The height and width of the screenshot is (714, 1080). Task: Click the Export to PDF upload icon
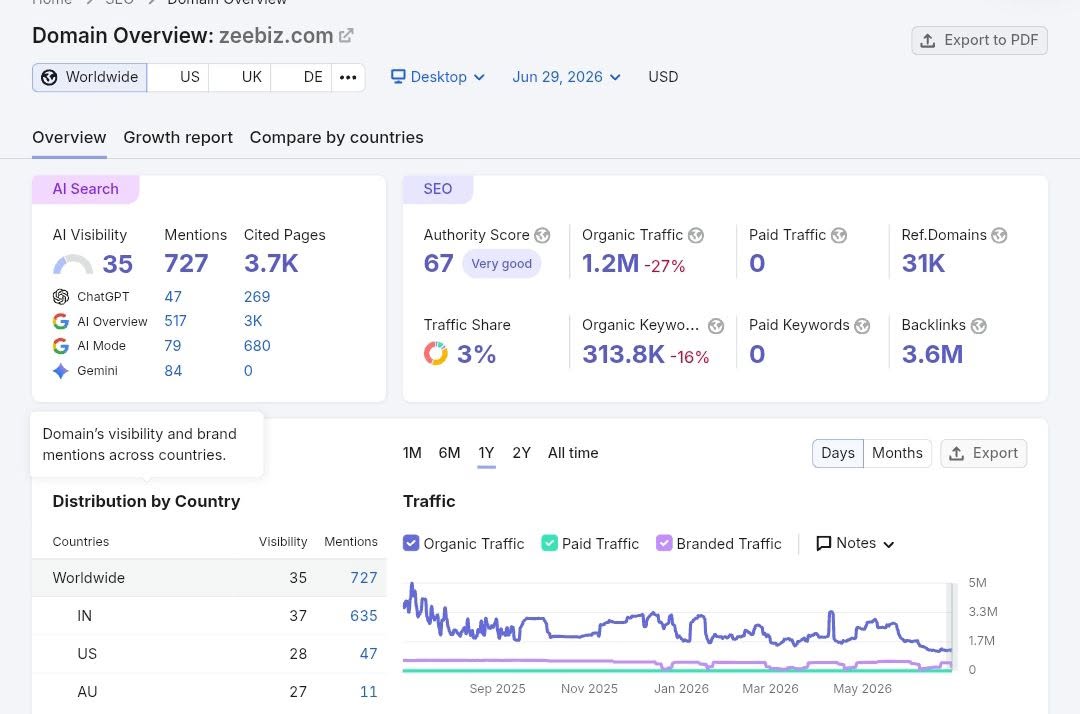click(928, 41)
